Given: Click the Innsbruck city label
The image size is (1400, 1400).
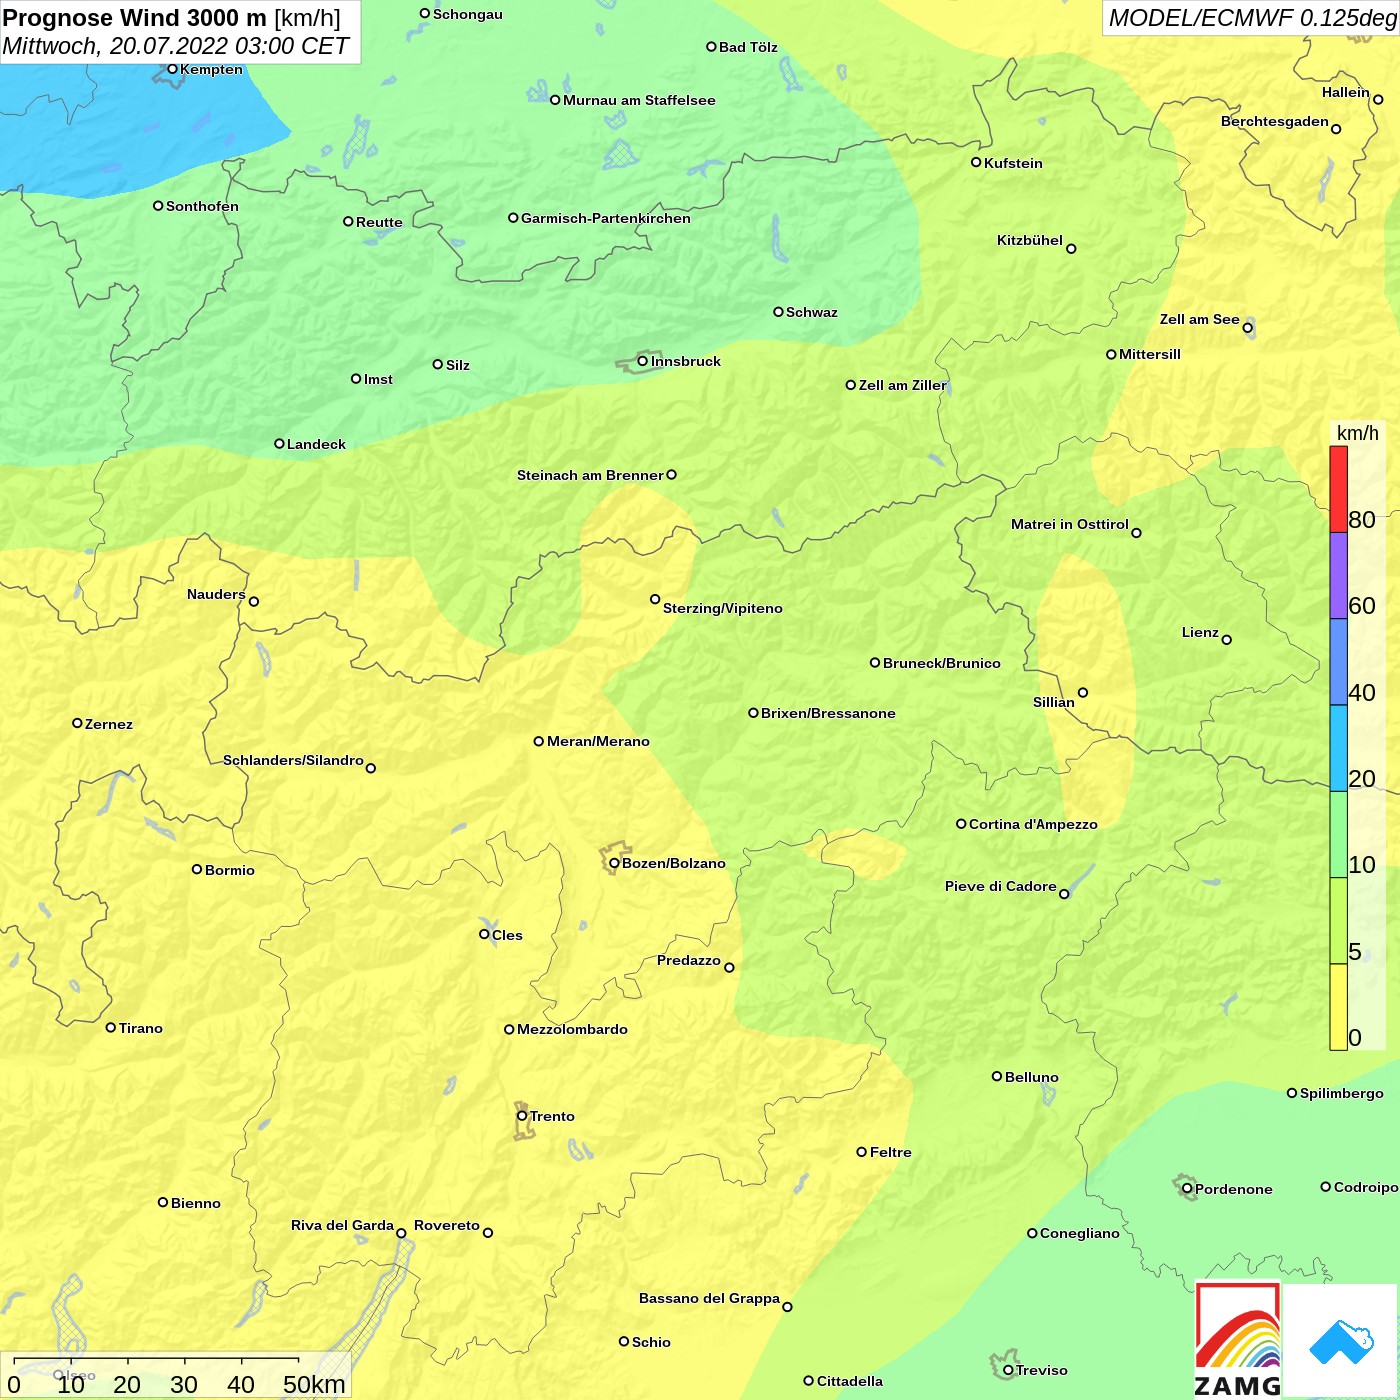Looking at the screenshot, I should pyautogui.click(x=686, y=361).
